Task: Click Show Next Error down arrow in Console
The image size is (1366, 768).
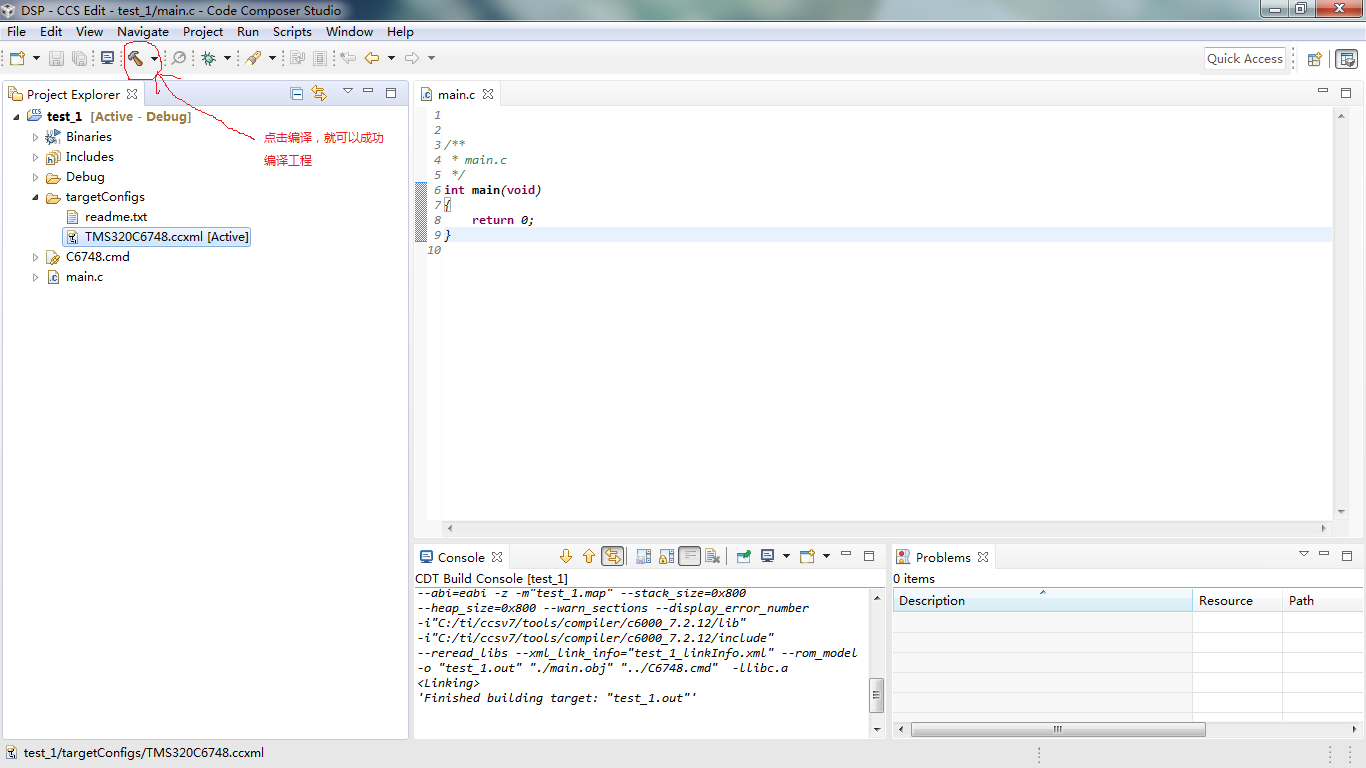Action: 566,556
